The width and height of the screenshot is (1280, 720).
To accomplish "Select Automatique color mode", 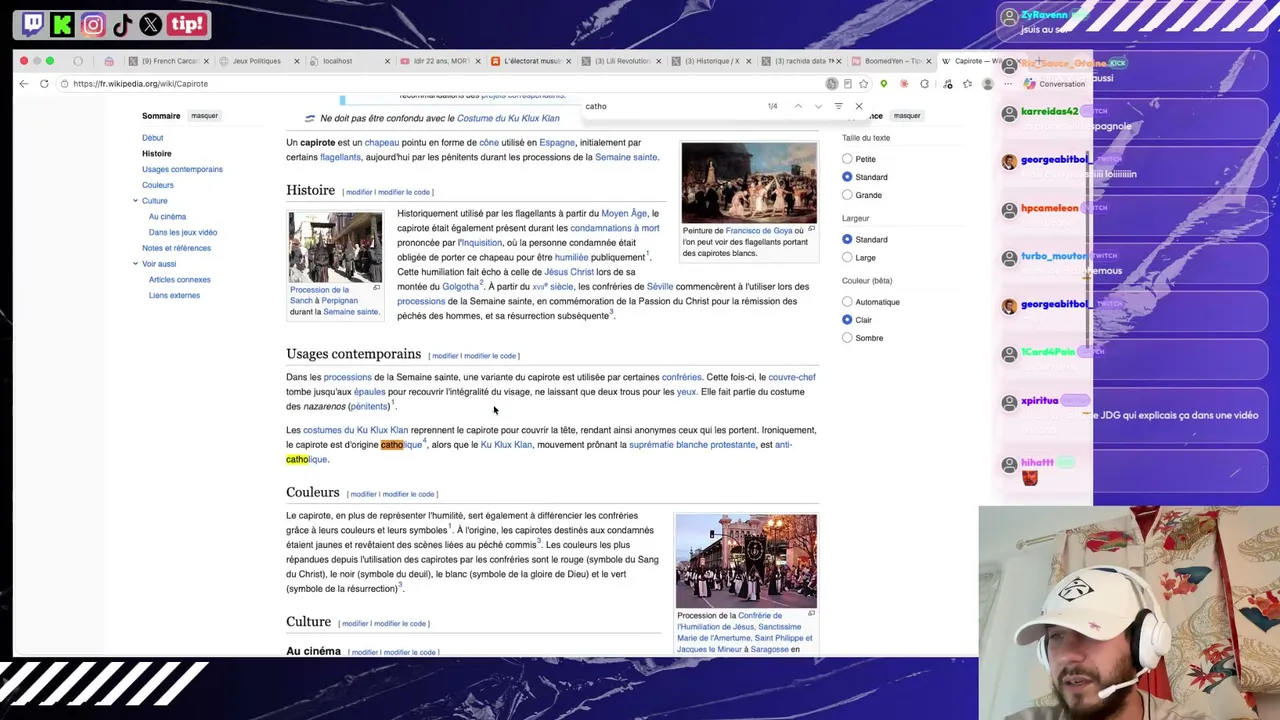I will (847, 302).
